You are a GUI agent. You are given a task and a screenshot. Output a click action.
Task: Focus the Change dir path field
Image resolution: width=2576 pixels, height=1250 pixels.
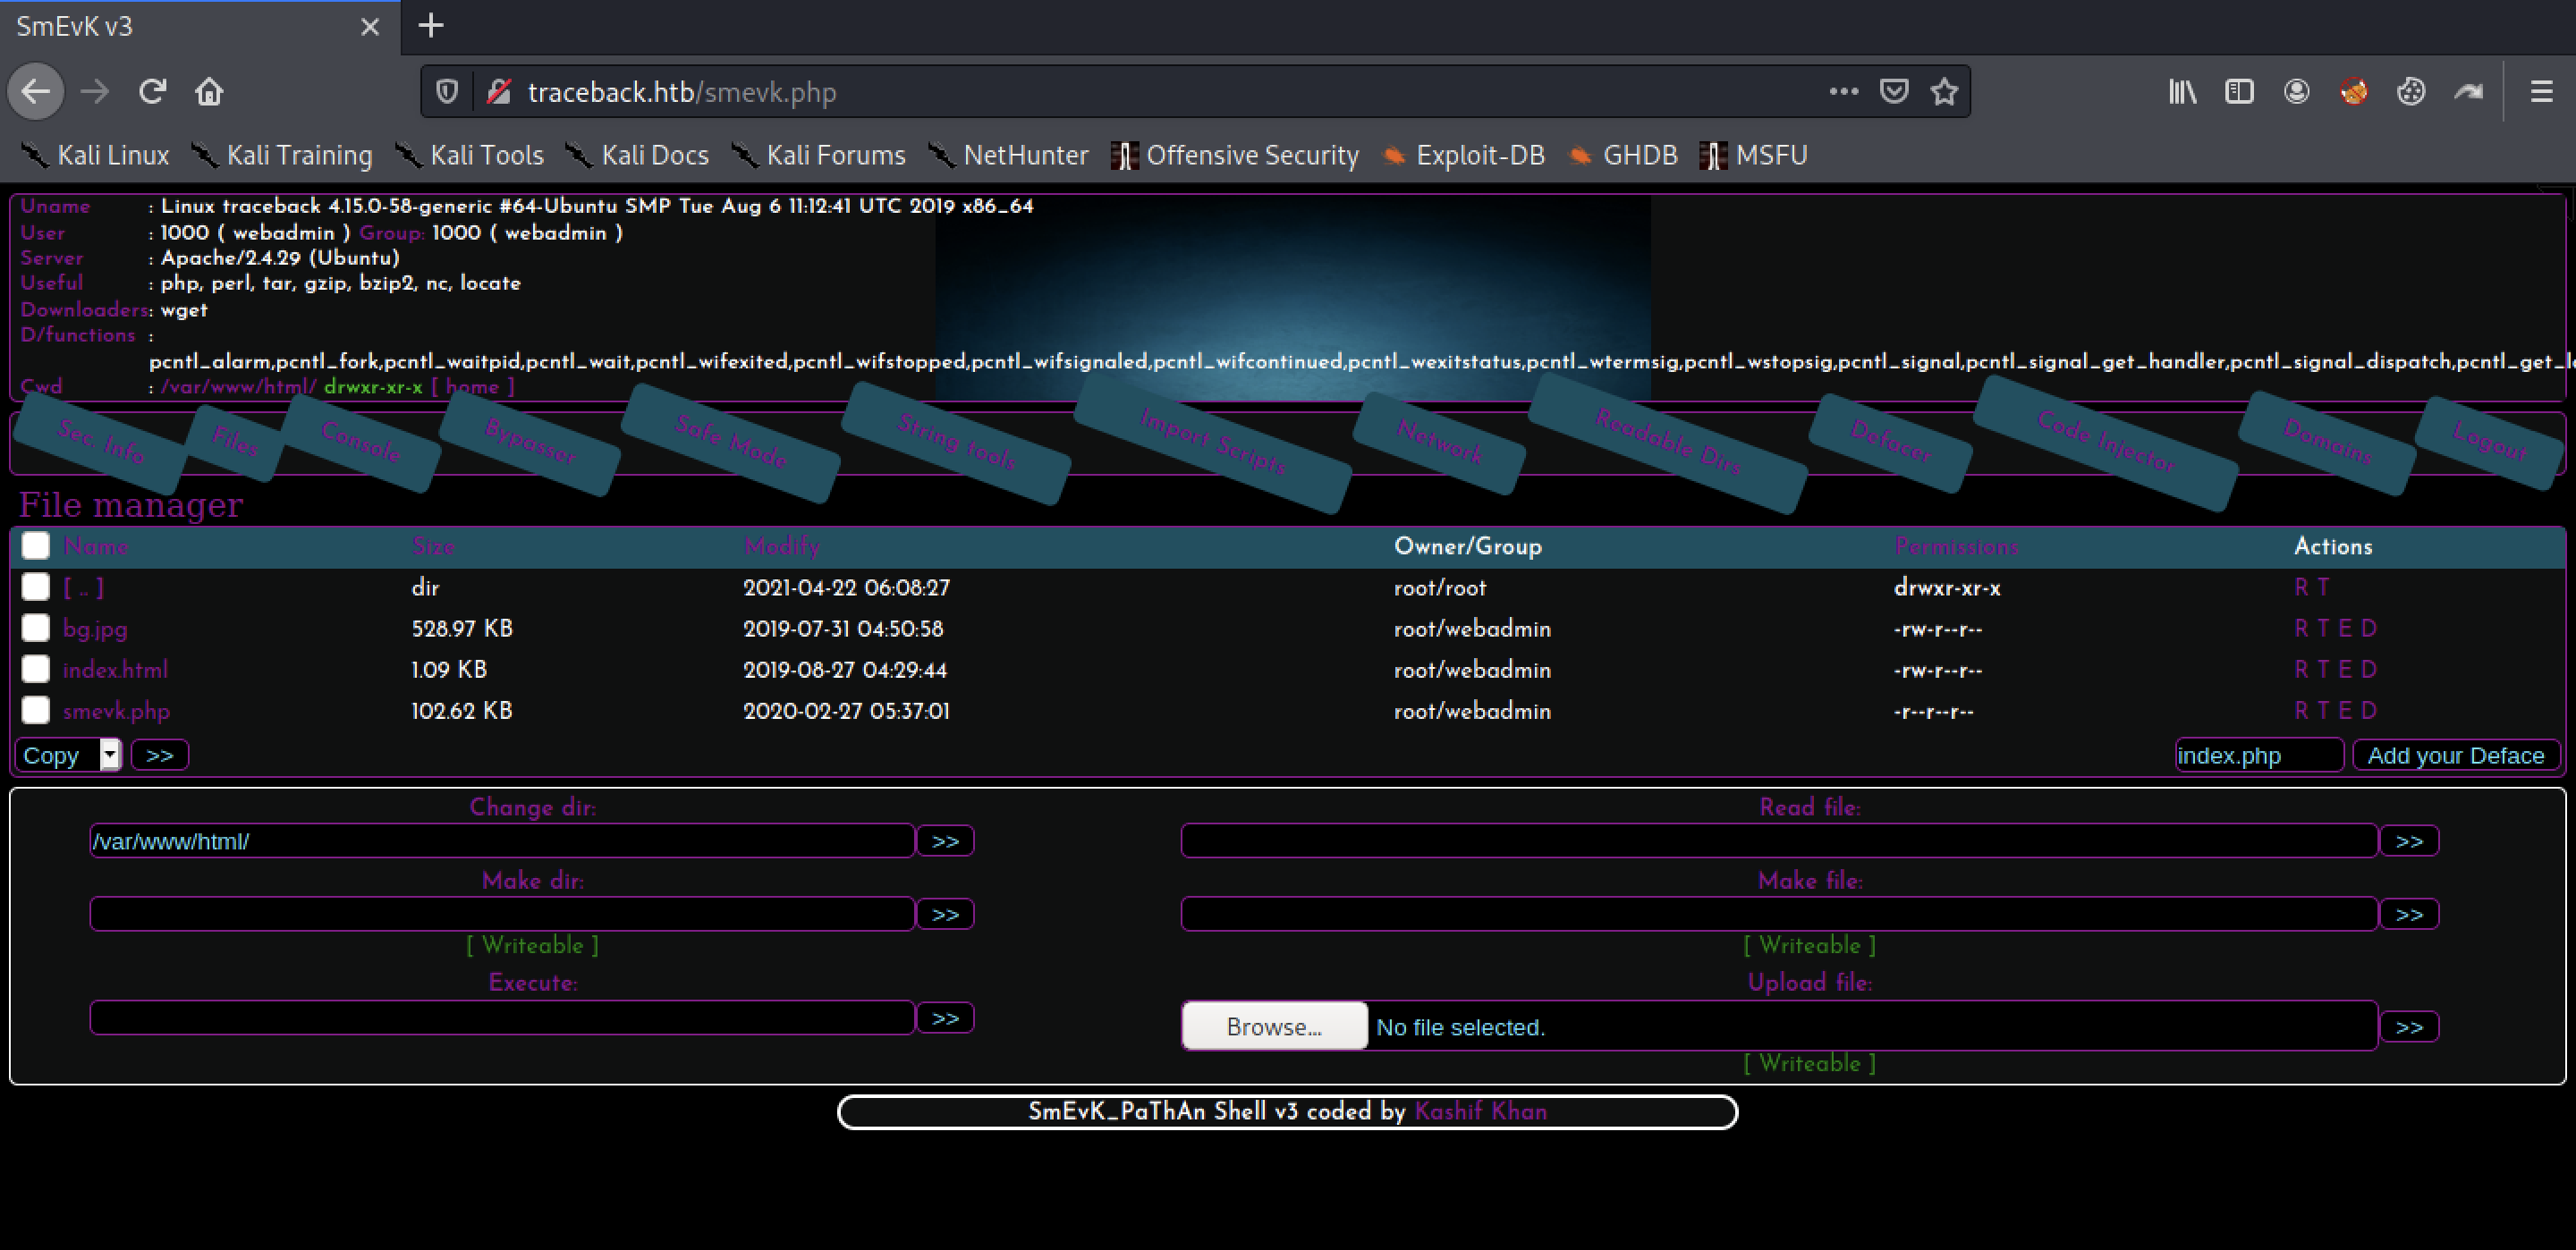click(502, 841)
